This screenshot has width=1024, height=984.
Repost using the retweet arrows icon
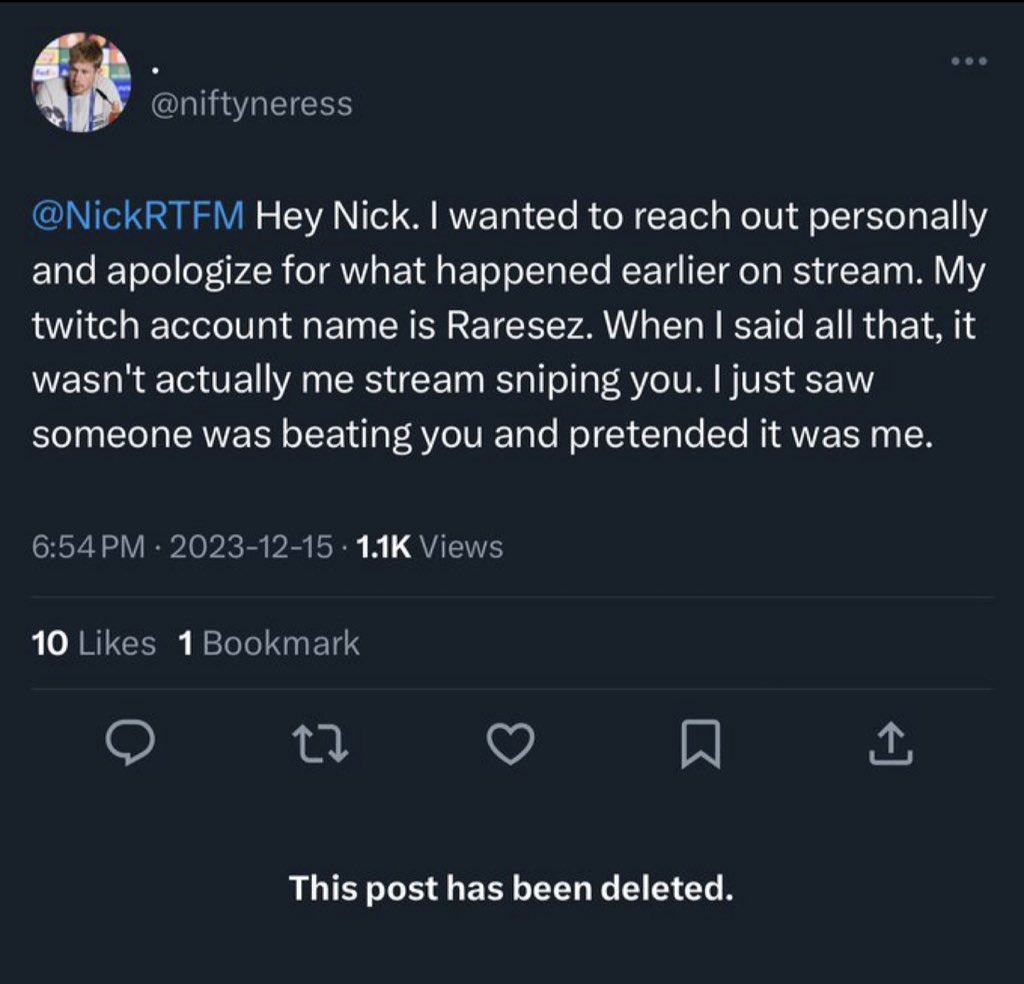click(320, 744)
